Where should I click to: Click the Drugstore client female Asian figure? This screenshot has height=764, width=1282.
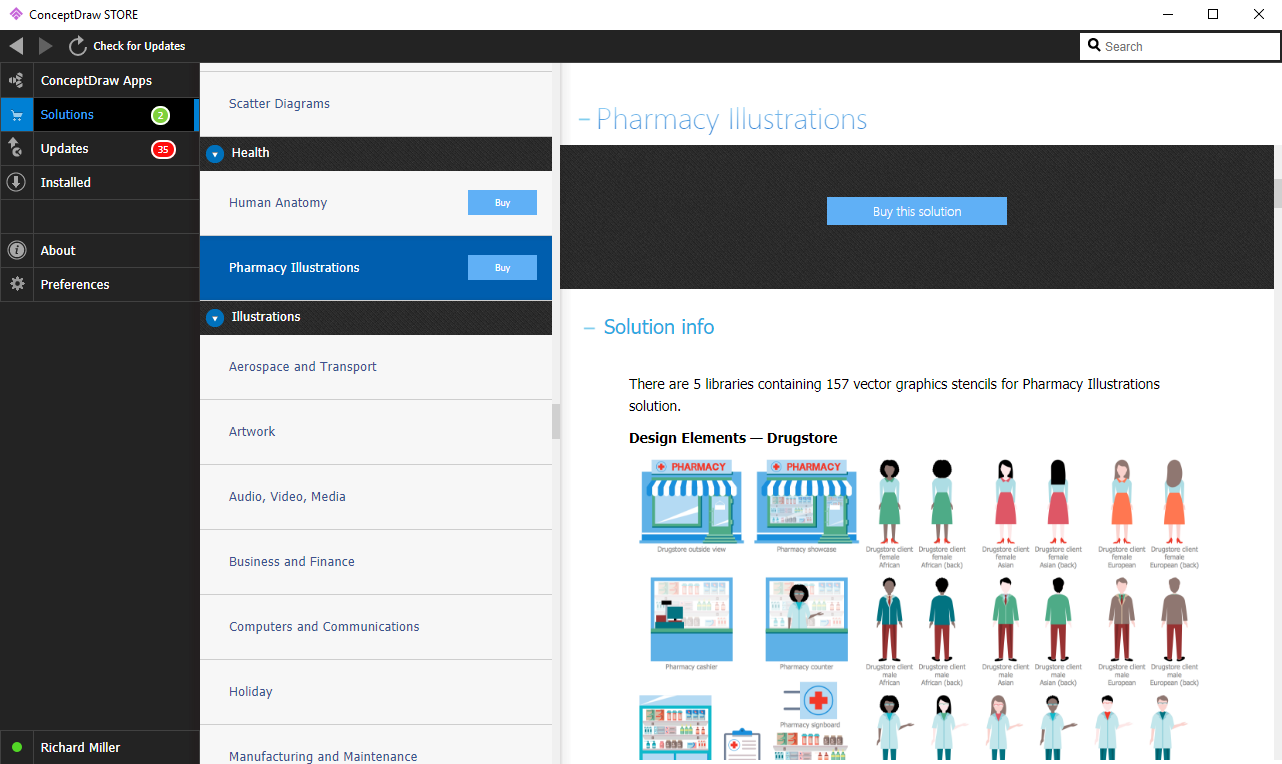pos(1006,501)
